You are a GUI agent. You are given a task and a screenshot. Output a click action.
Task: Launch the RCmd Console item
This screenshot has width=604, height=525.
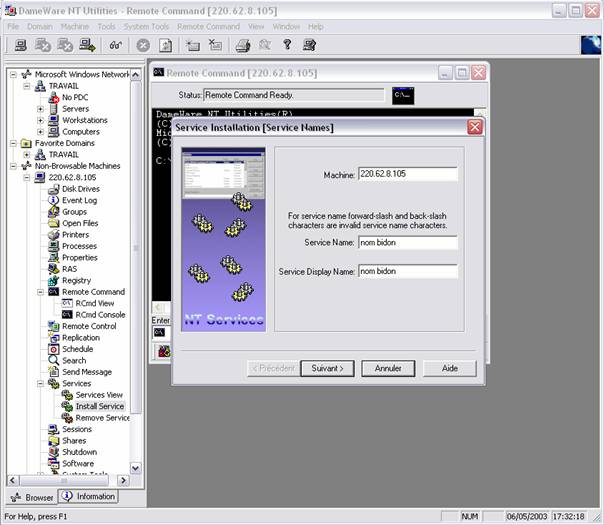100,315
